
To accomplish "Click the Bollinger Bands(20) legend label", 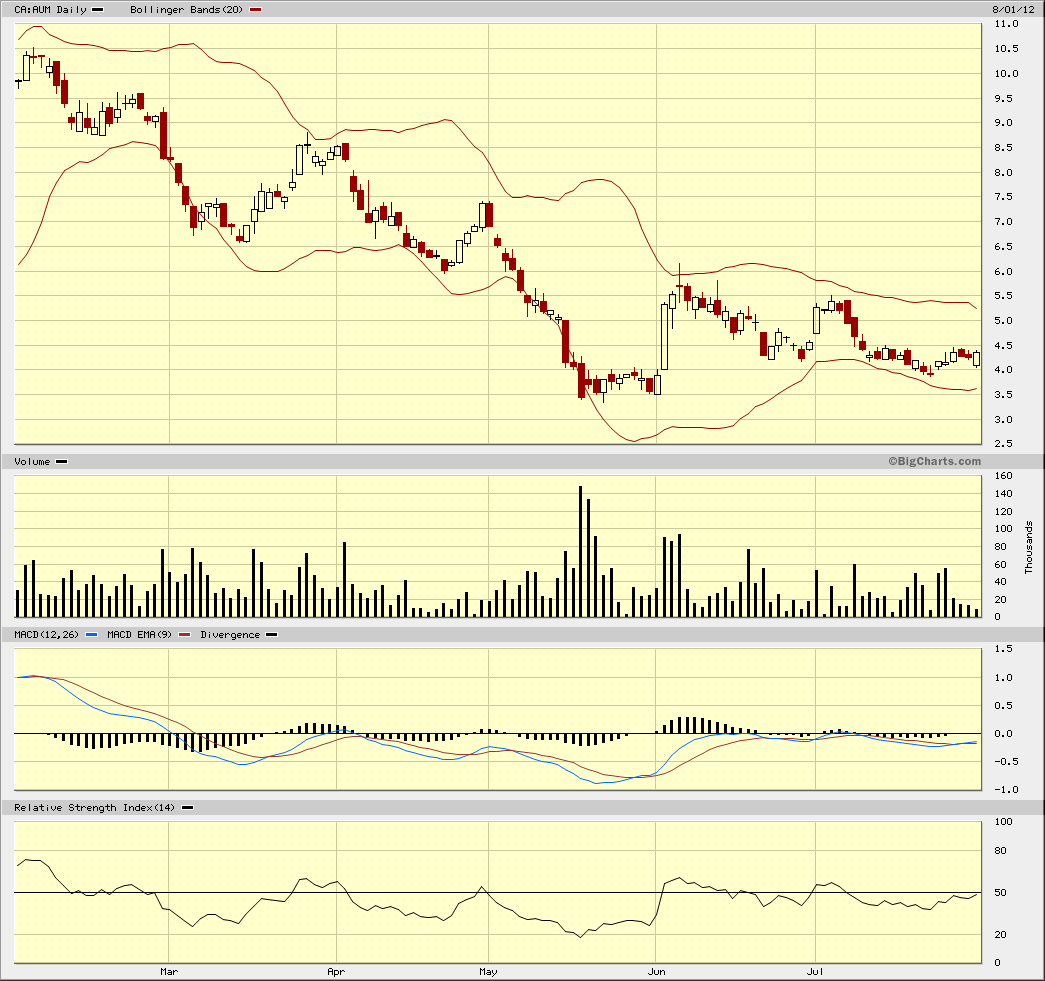I will pos(186,10).
